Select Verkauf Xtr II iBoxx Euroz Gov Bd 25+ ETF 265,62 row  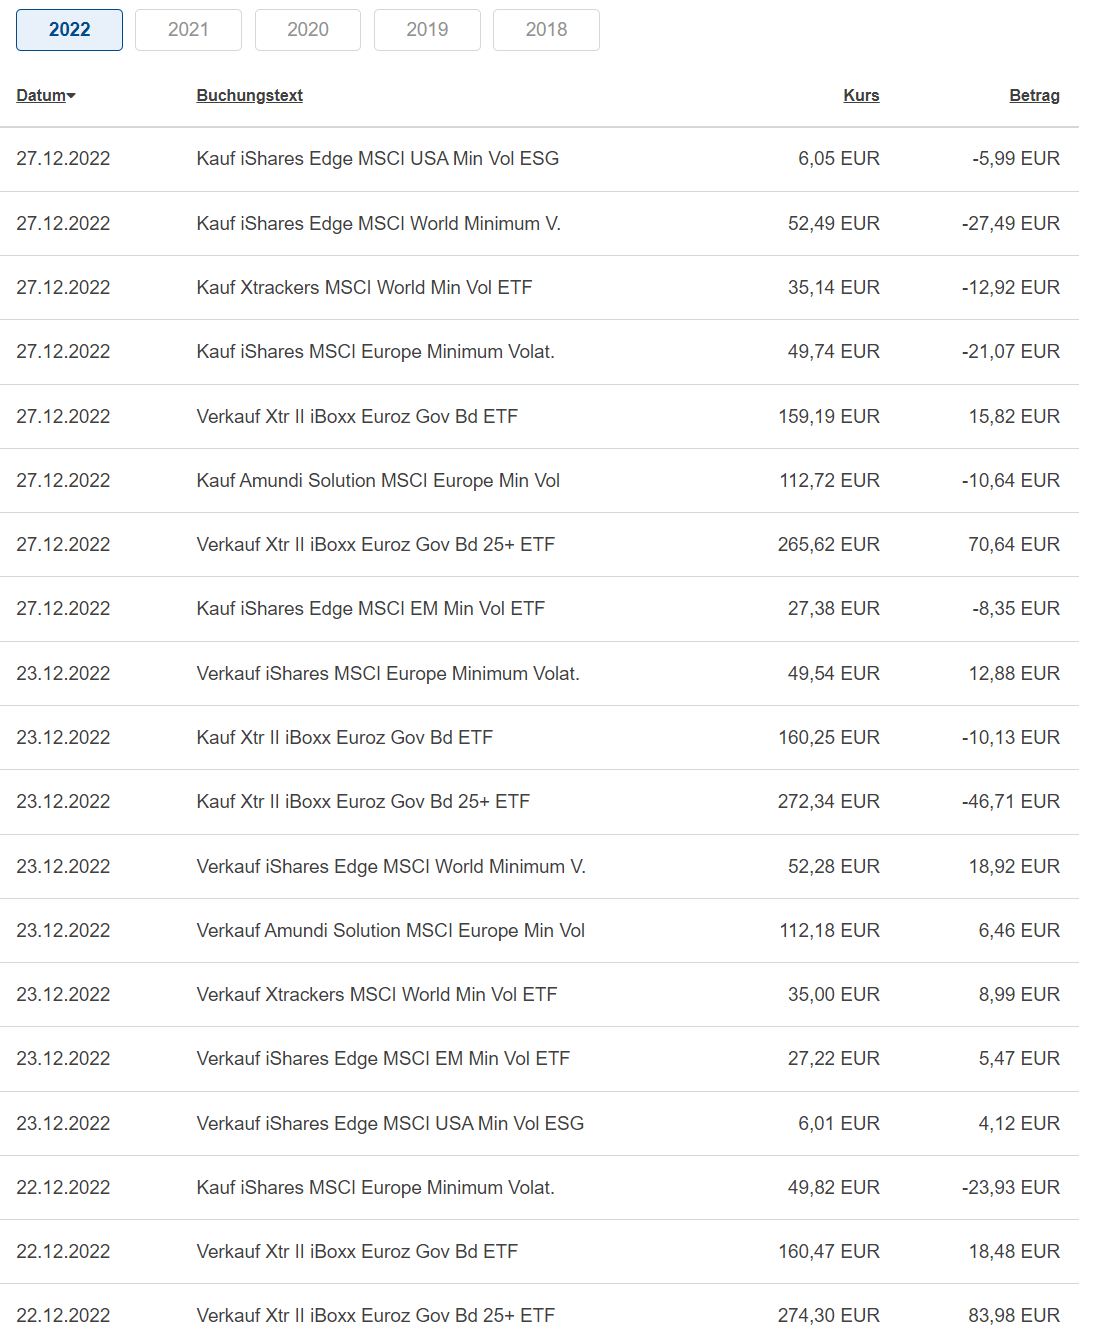tap(375, 545)
